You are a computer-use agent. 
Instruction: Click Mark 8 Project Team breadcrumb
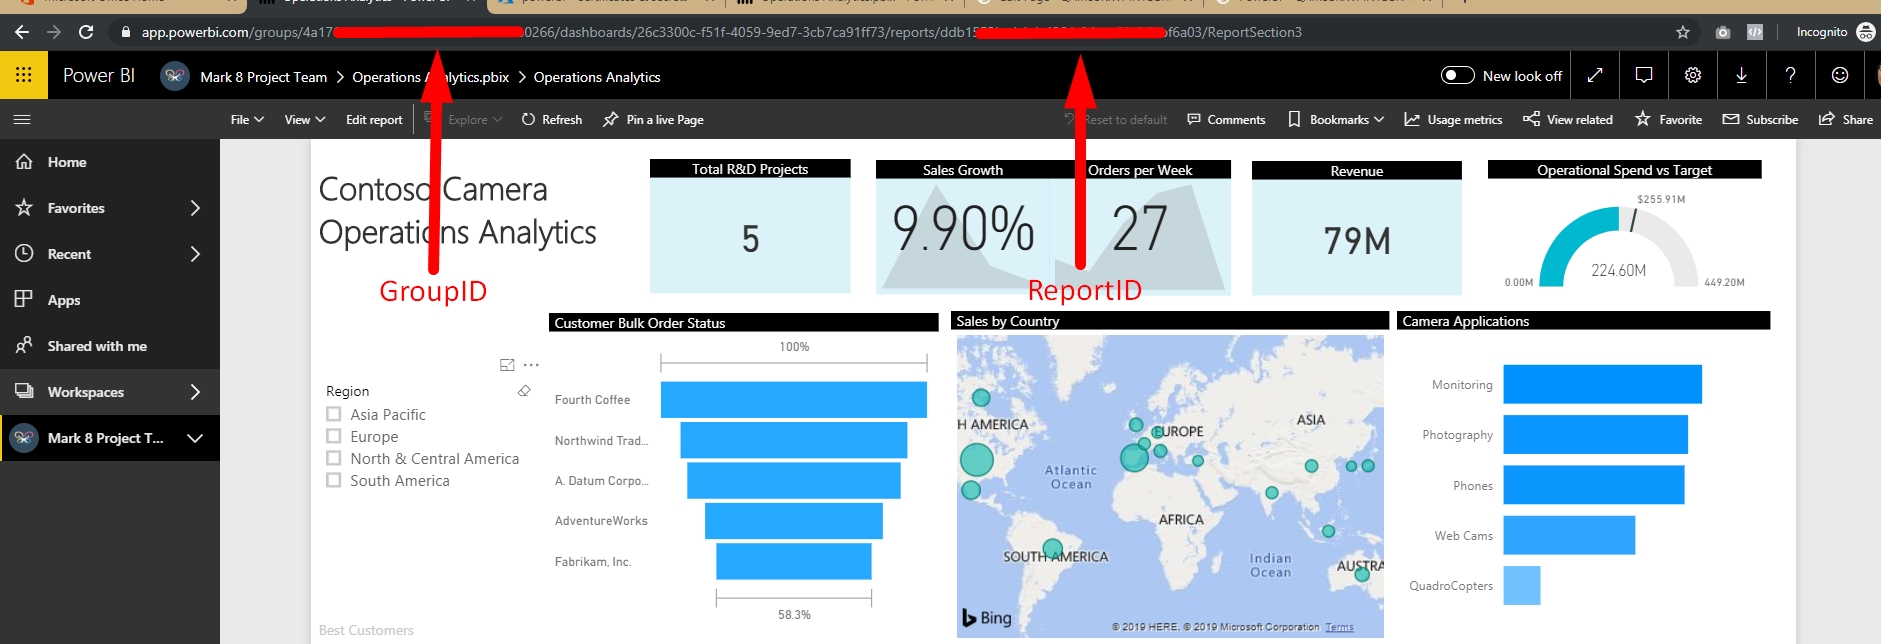click(x=263, y=77)
